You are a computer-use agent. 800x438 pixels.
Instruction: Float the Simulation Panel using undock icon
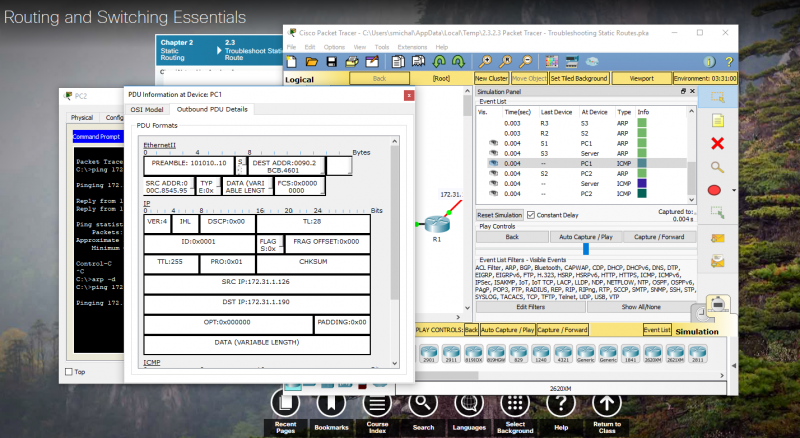[683, 91]
